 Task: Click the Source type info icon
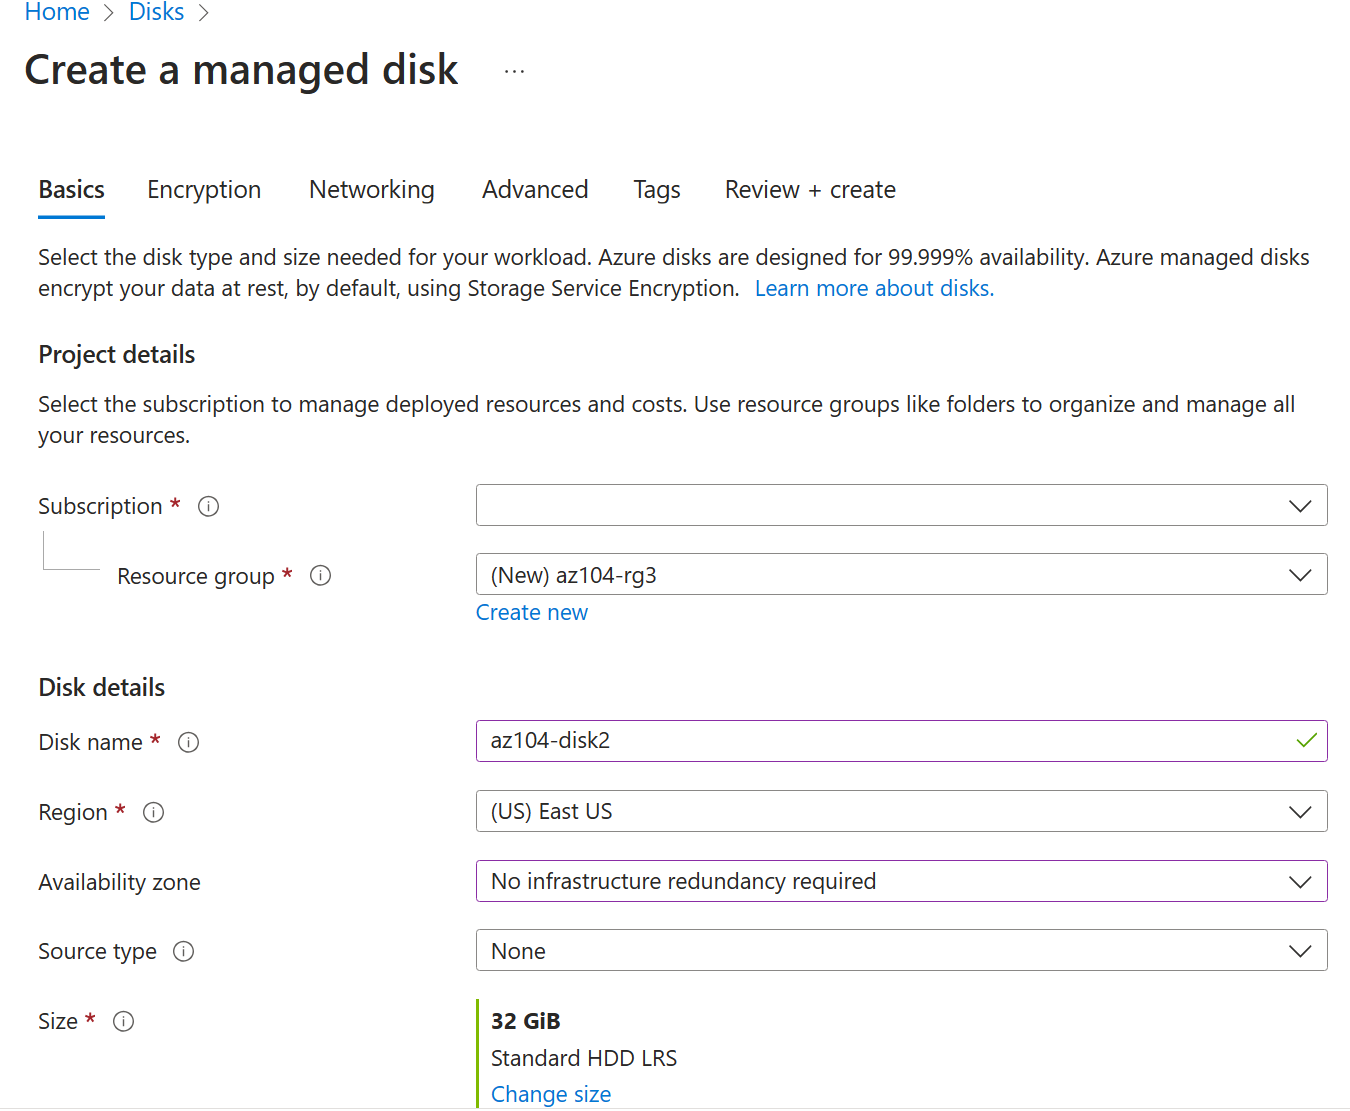tap(183, 952)
